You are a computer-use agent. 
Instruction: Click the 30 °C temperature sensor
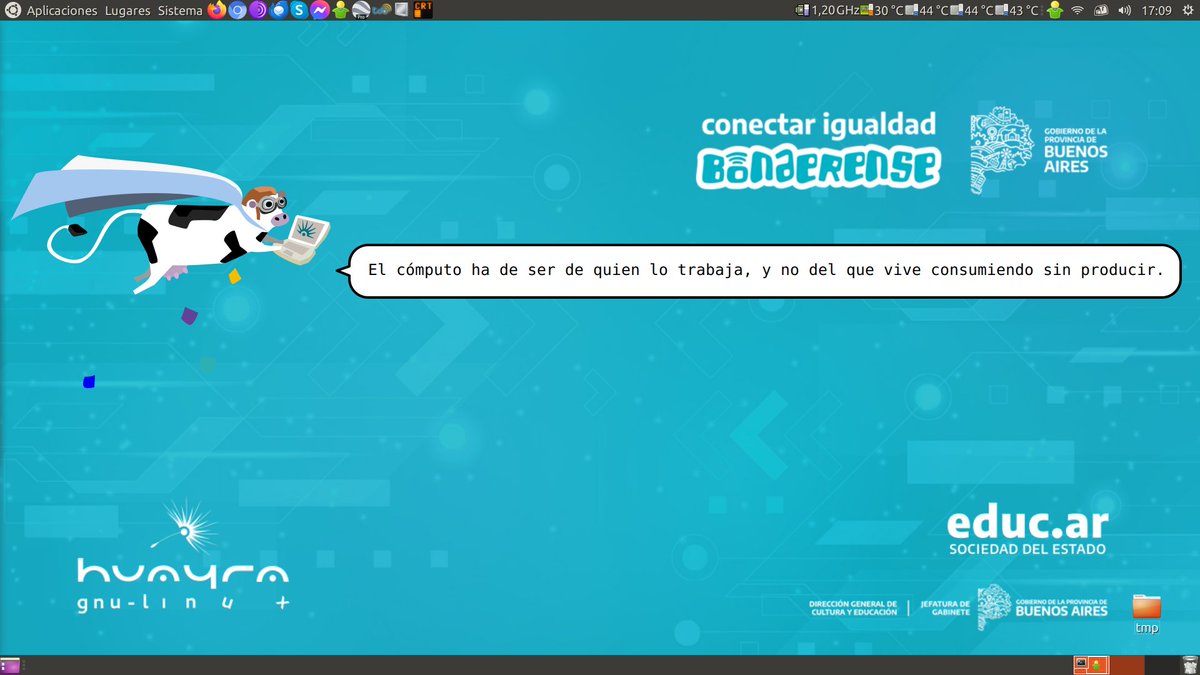[x=881, y=11]
